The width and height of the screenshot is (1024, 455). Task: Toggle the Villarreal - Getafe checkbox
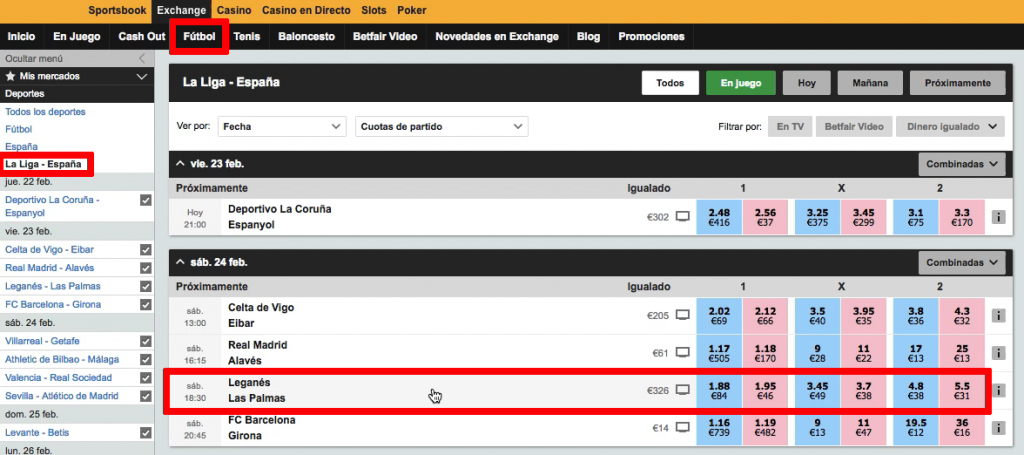pos(146,341)
